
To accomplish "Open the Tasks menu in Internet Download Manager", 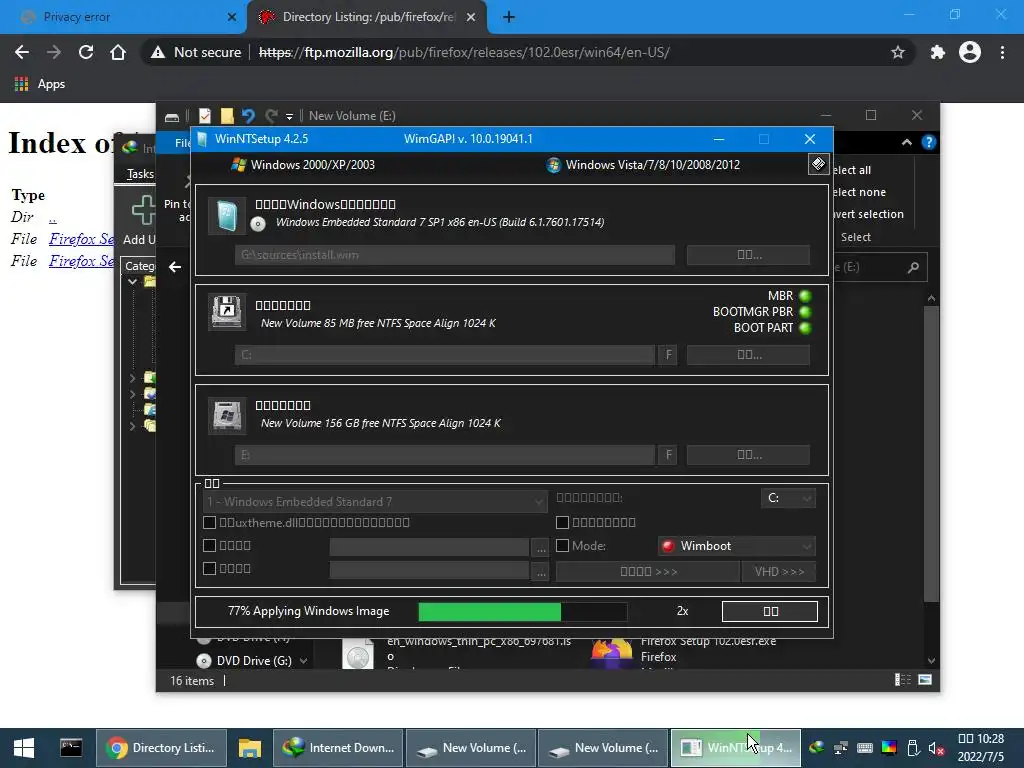I will 140,174.
